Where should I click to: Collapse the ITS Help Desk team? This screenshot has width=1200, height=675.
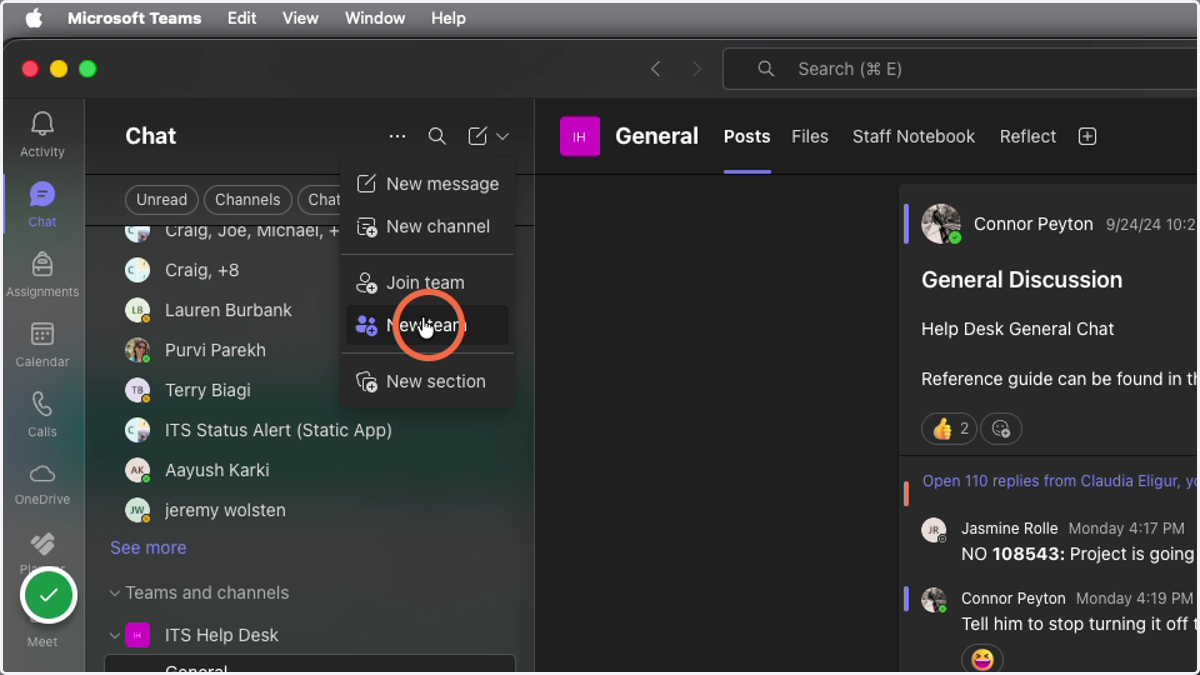[114, 635]
